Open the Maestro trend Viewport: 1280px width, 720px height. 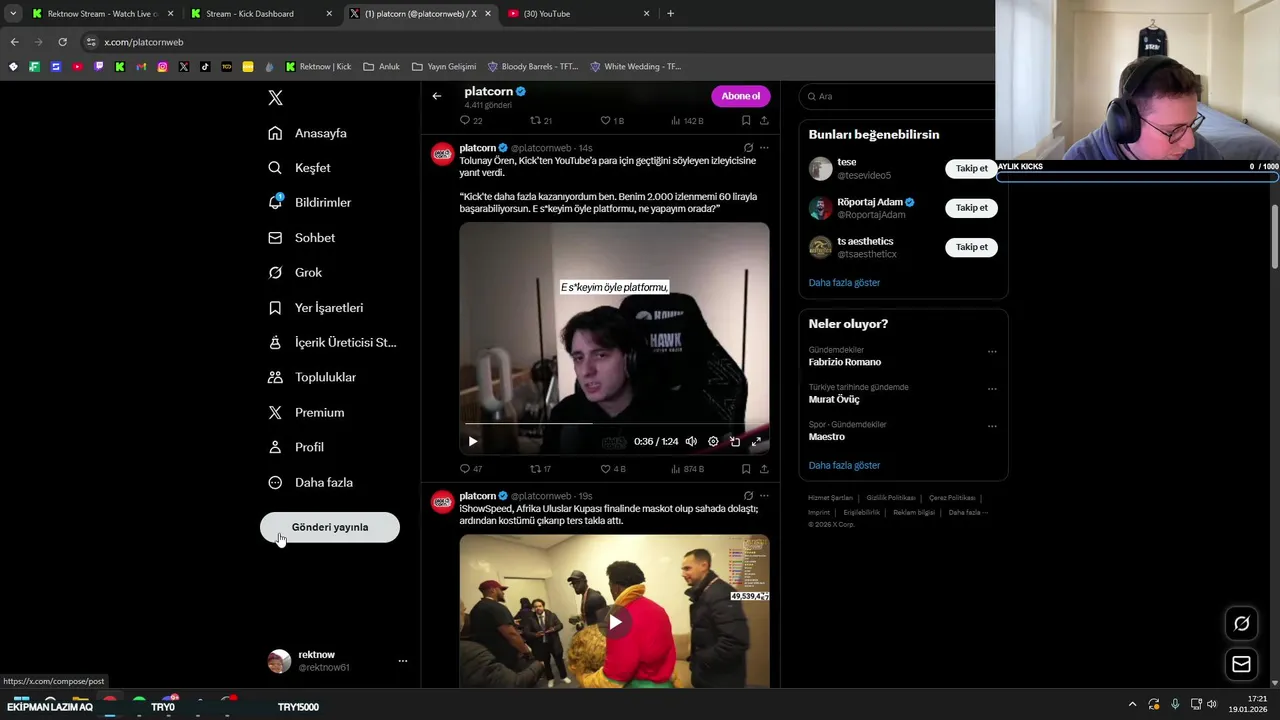827,437
